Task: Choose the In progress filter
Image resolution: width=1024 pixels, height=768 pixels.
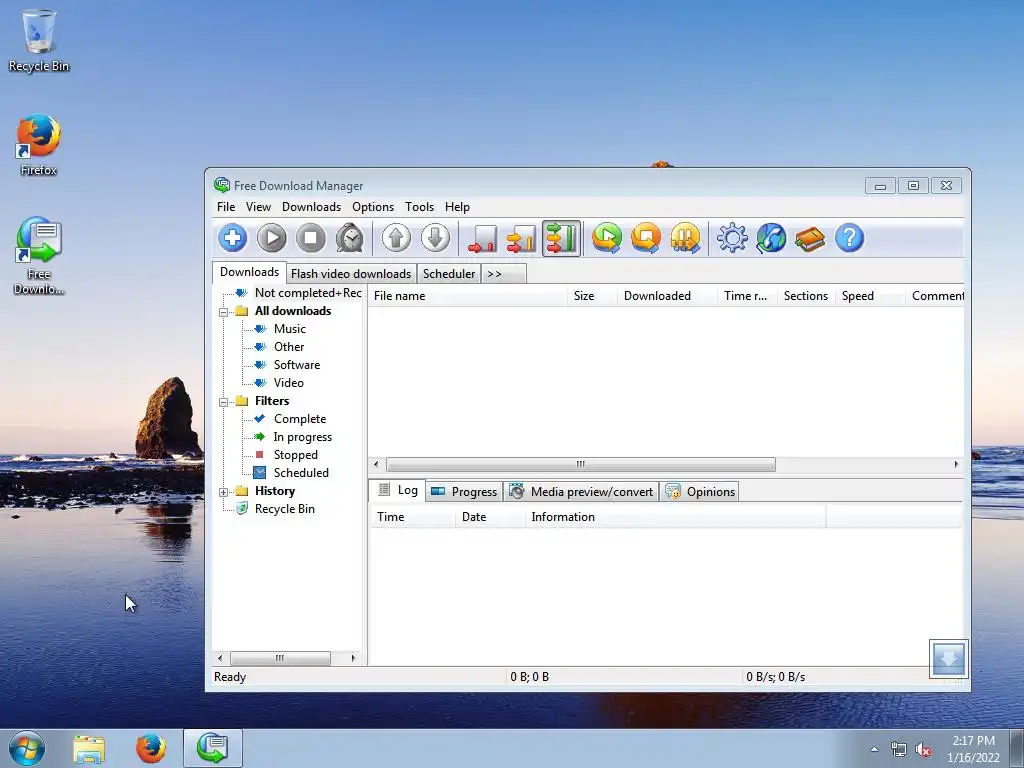Action: click(x=302, y=437)
